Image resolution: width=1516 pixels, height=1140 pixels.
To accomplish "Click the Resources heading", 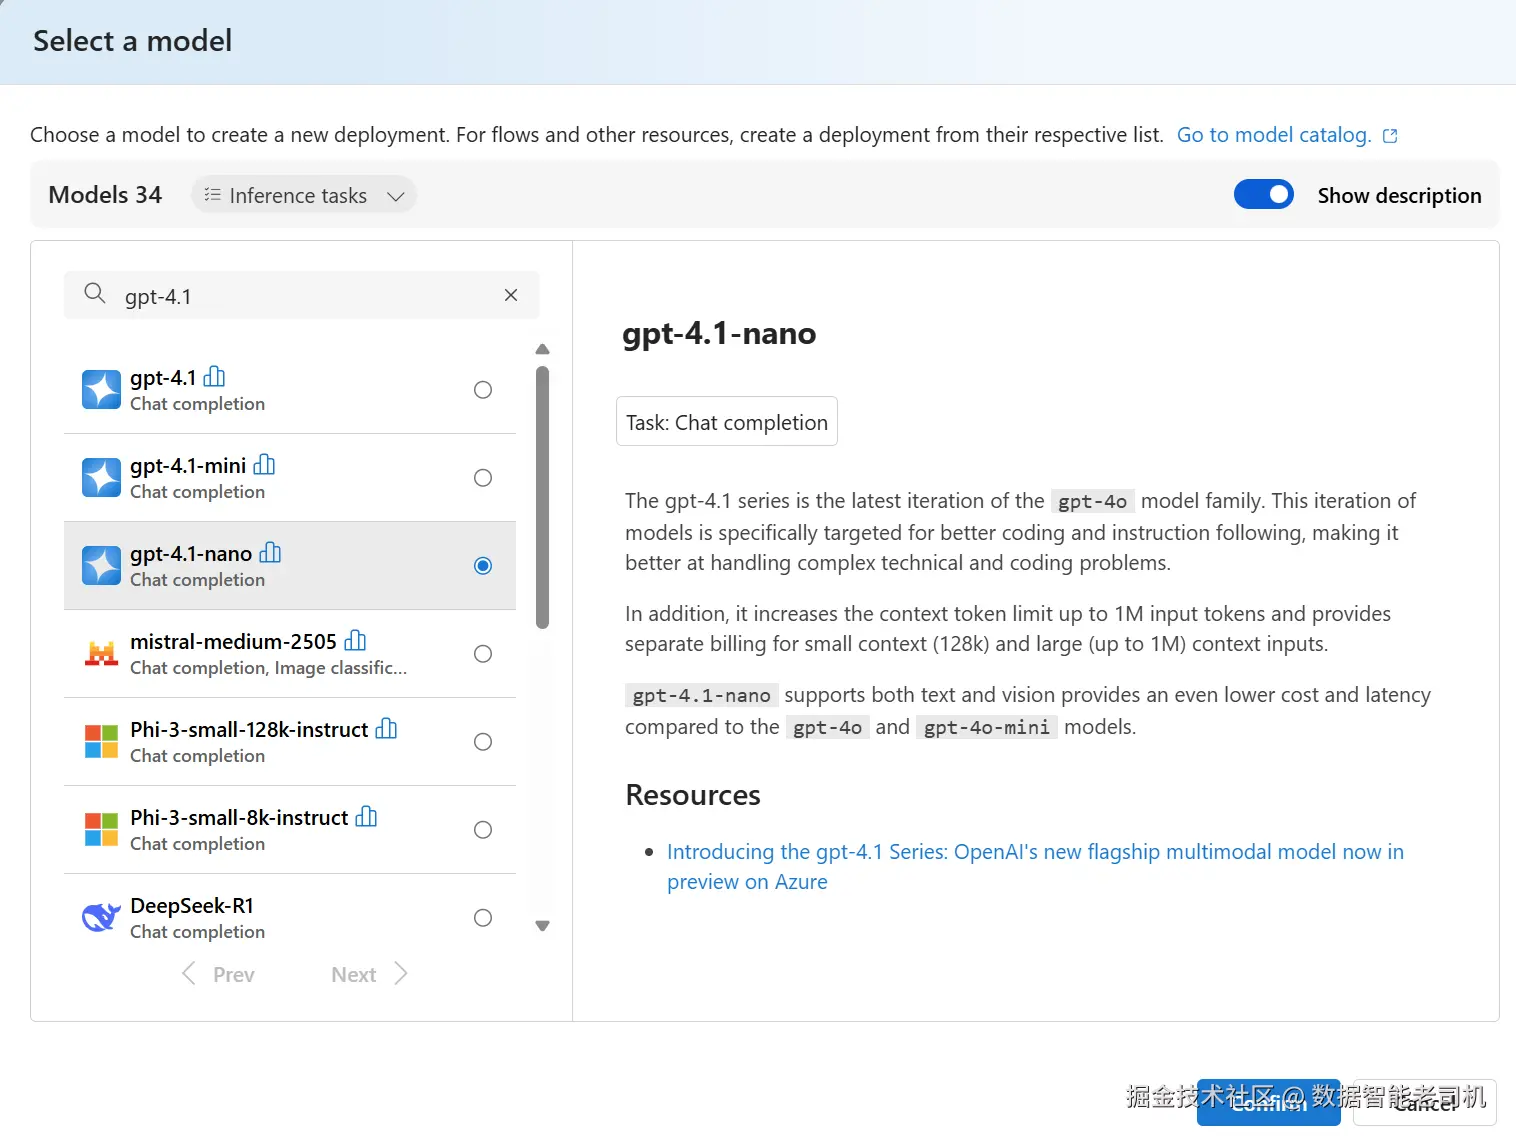I will click(x=693, y=795).
